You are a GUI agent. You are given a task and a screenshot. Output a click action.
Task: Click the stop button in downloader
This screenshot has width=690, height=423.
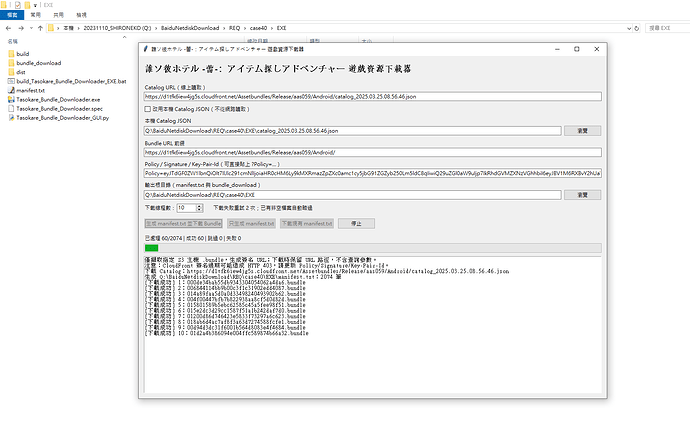coord(356,224)
